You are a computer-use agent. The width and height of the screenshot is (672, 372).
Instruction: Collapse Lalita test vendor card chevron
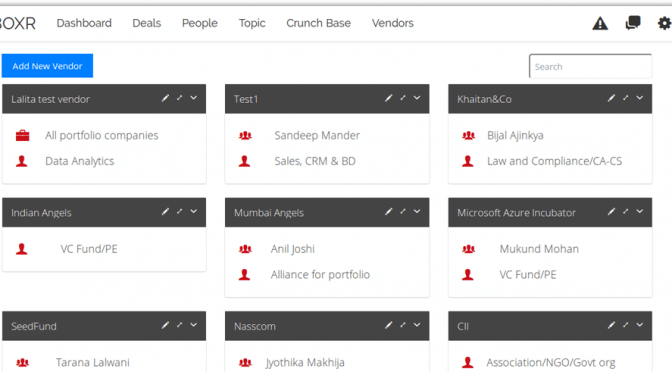pyautogui.click(x=194, y=98)
